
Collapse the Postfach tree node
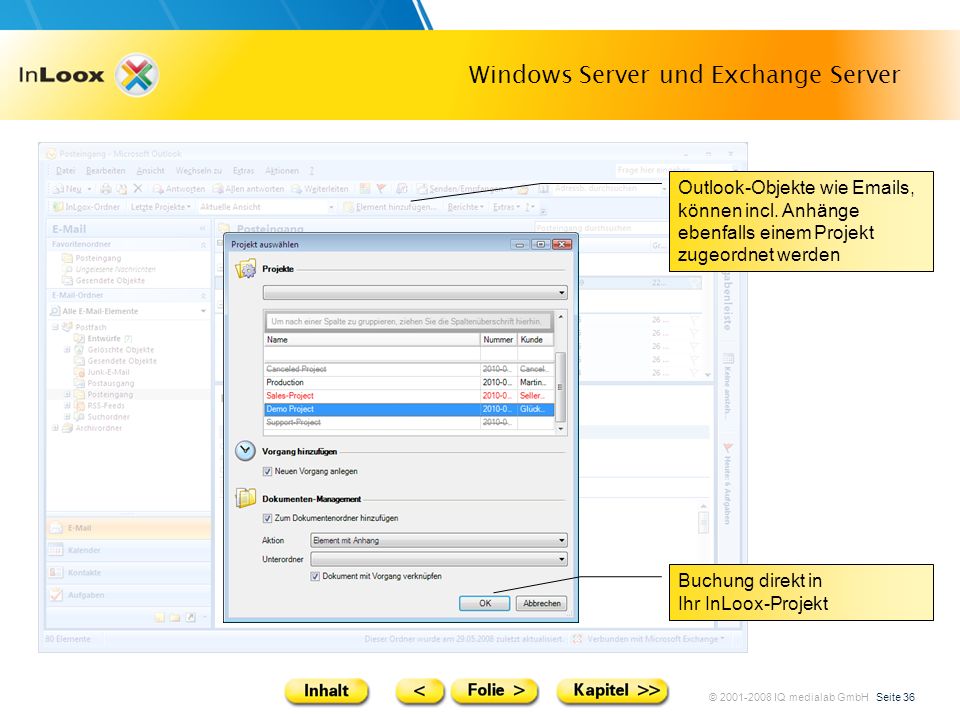[x=55, y=327]
